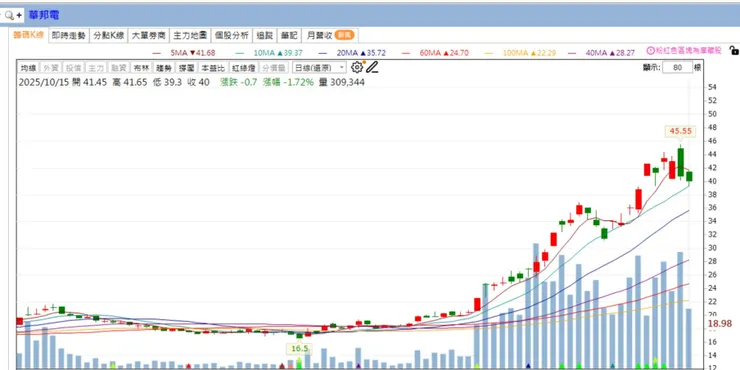Image resolution: width=740 pixels, height=370 pixels.
Task: Toggle the 外資 indicator button
Action: pos(50,68)
